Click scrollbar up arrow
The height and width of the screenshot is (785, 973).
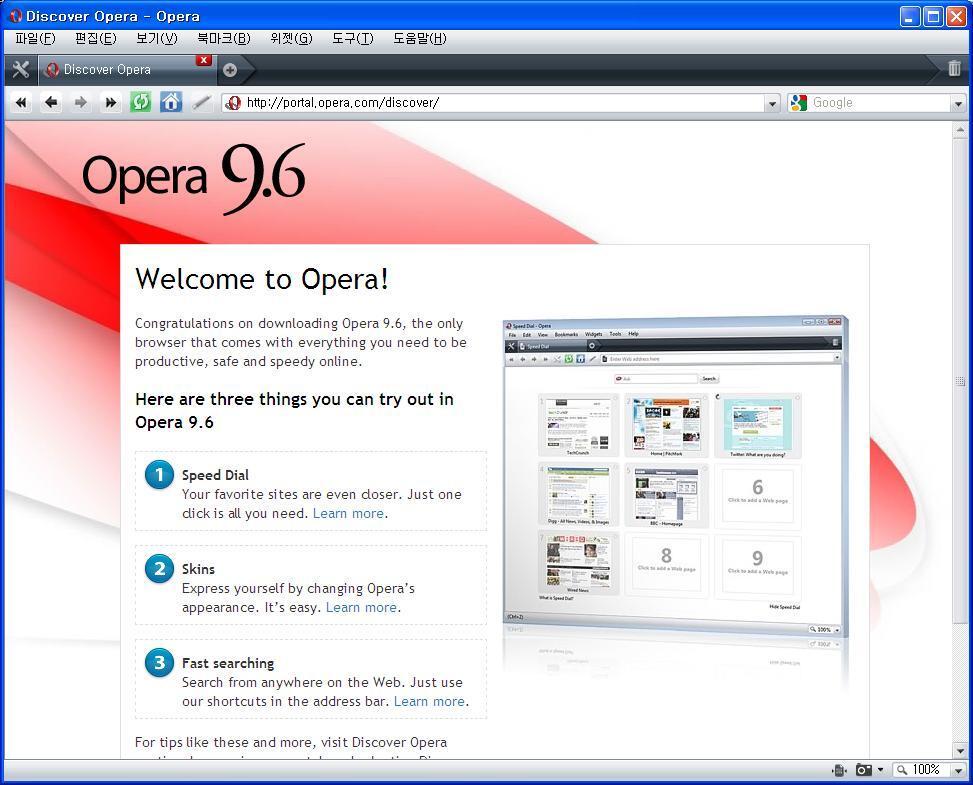pos(960,130)
